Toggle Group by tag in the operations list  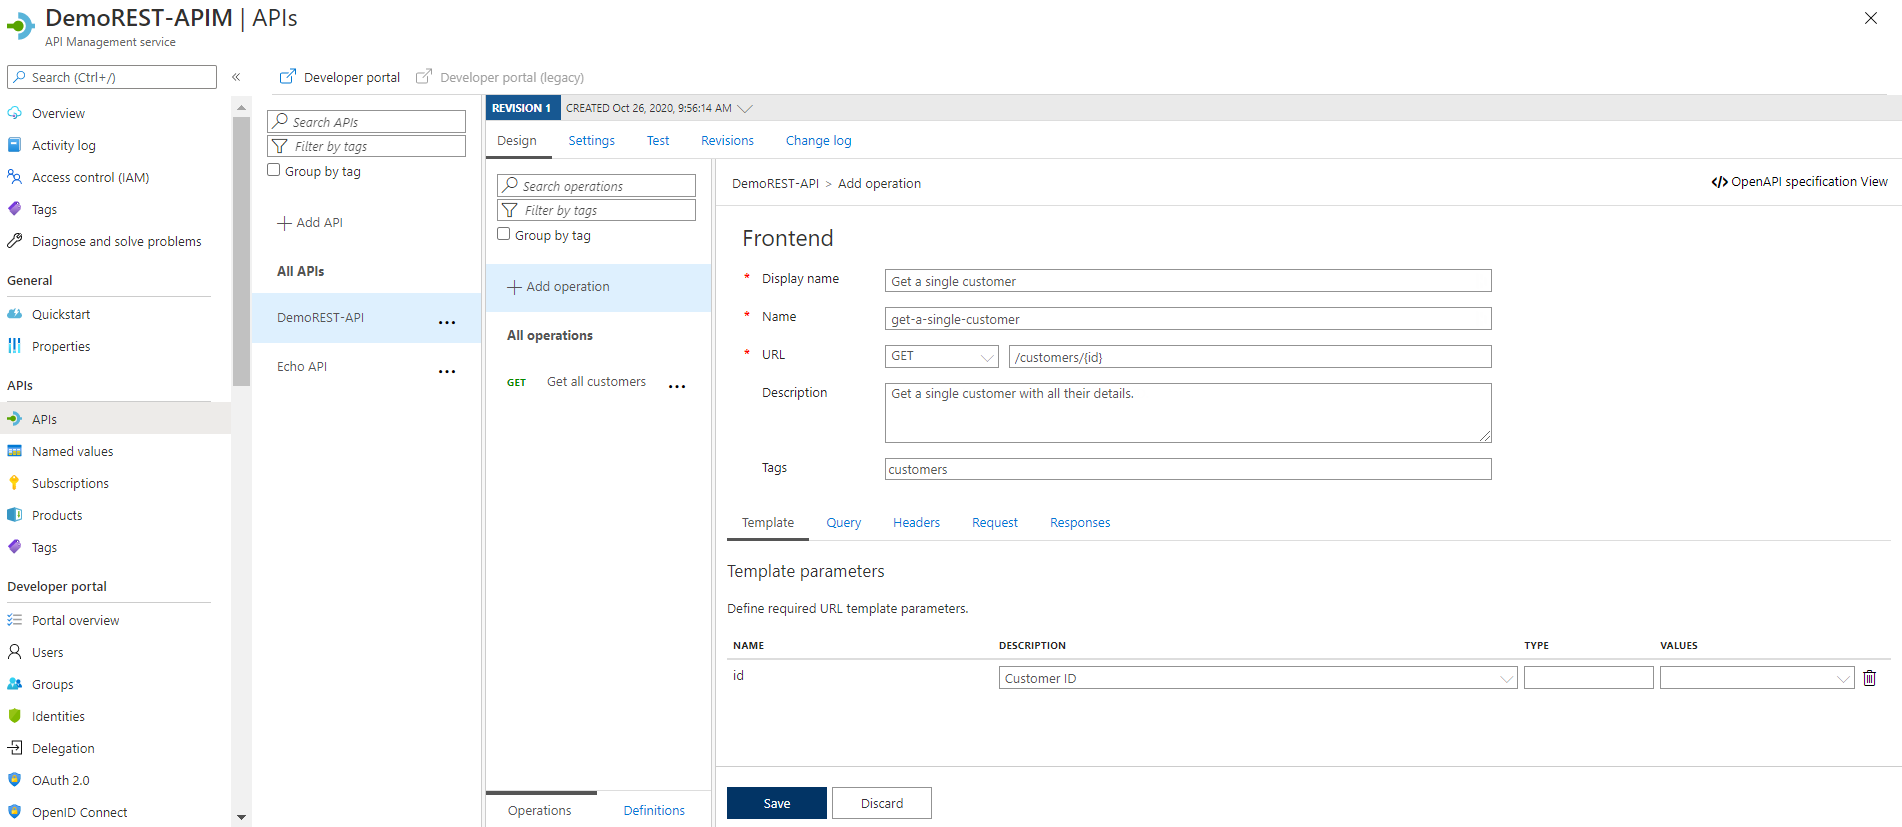tap(503, 234)
